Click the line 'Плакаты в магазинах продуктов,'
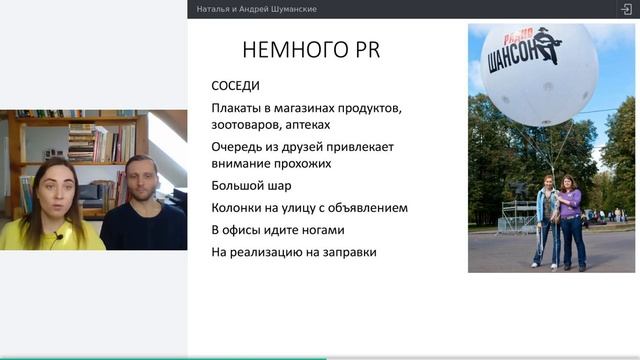Viewport: 640px width, 360px height. point(307,108)
